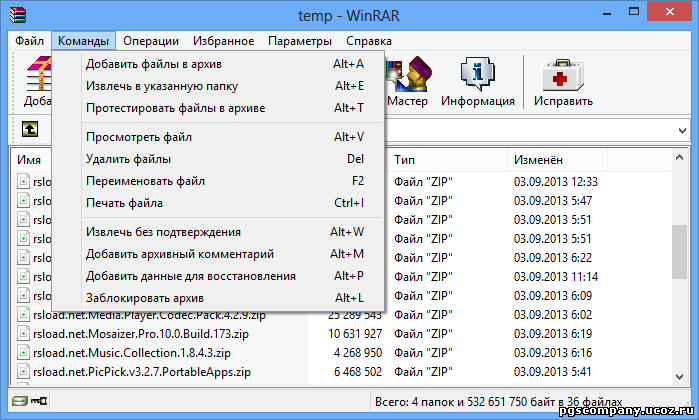This screenshot has height=420, width=699.
Task: Open the Операции menu
Action: point(151,41)
